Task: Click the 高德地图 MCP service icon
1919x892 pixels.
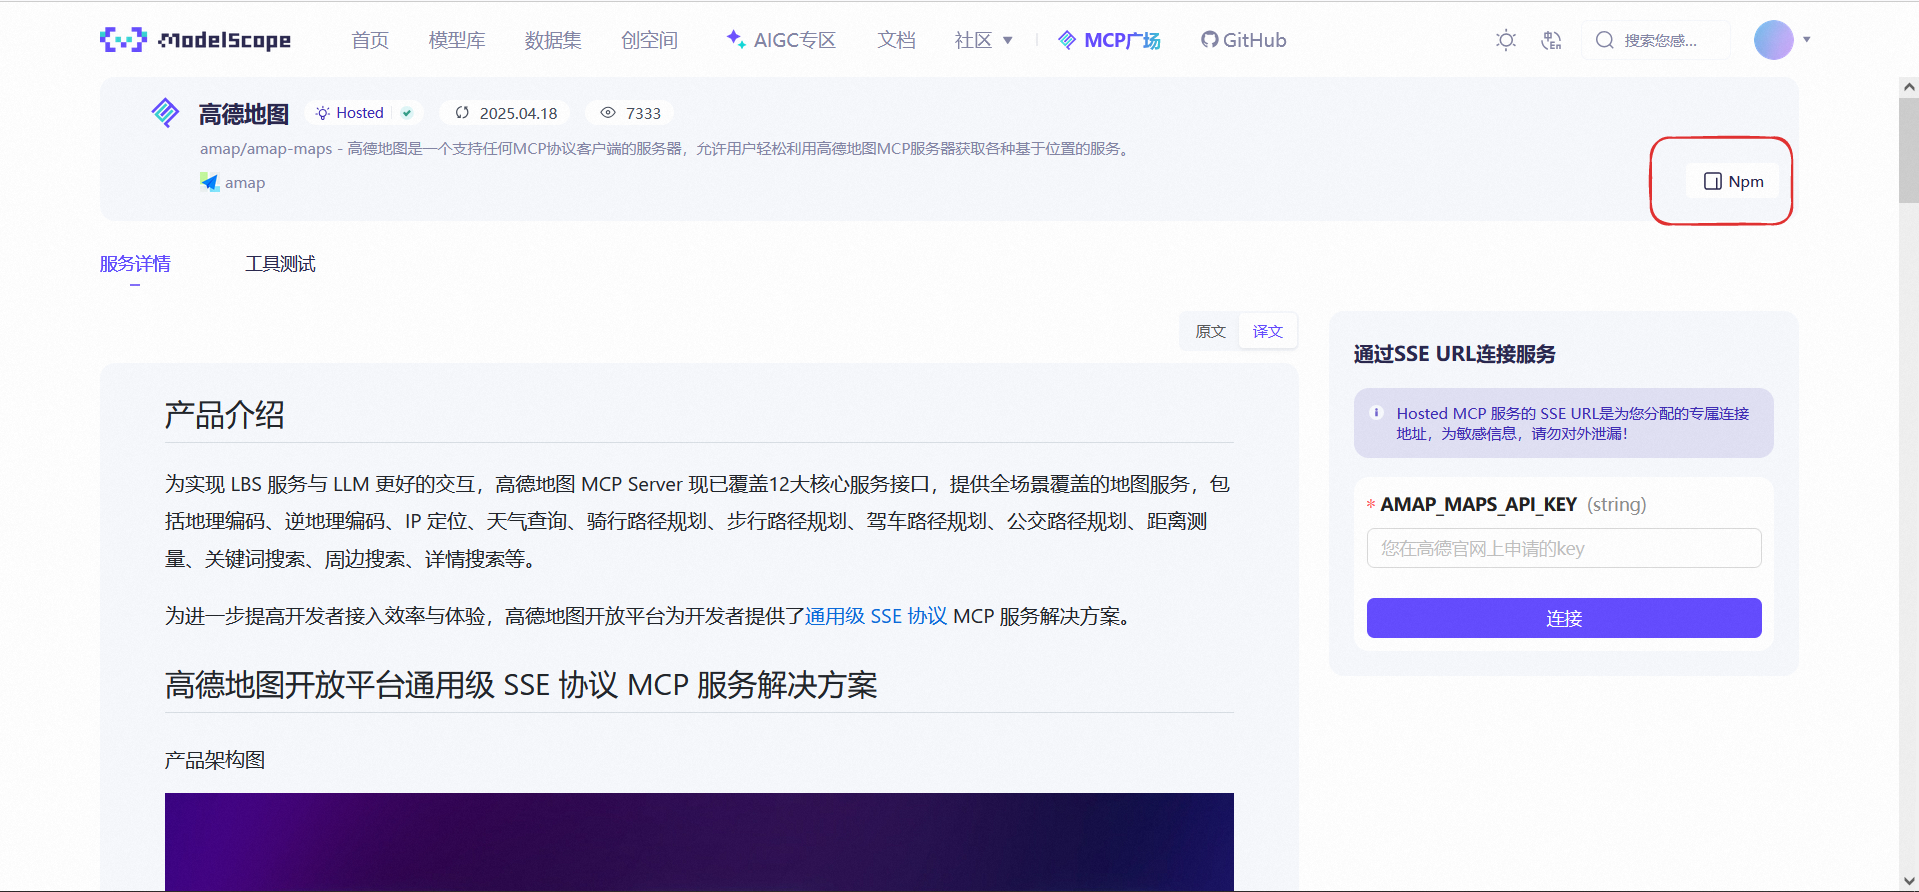Action: 165,113
